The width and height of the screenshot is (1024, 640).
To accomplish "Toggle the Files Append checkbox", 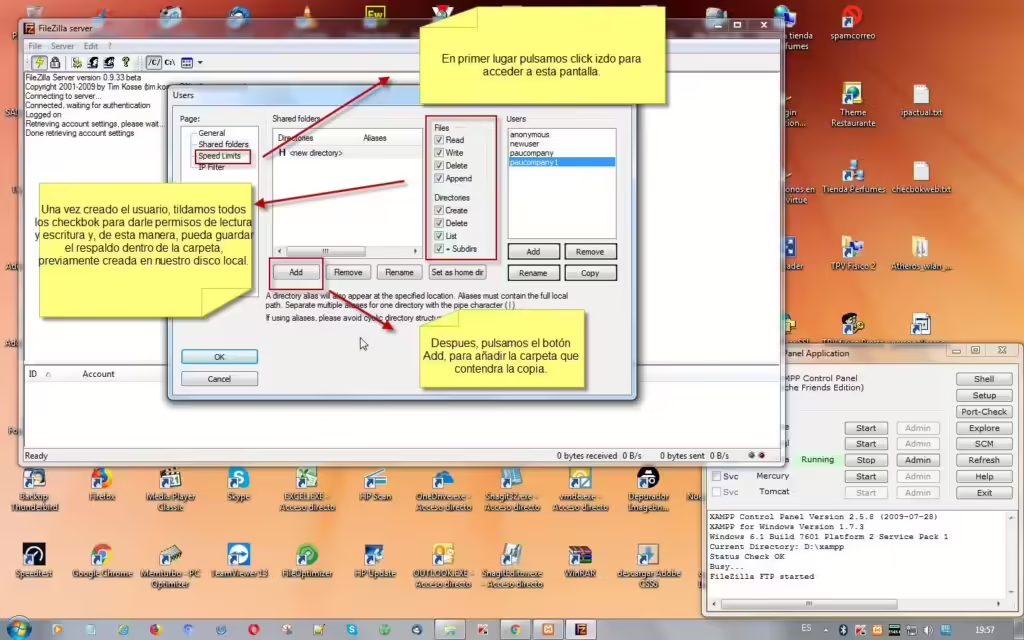I will 439,178.
